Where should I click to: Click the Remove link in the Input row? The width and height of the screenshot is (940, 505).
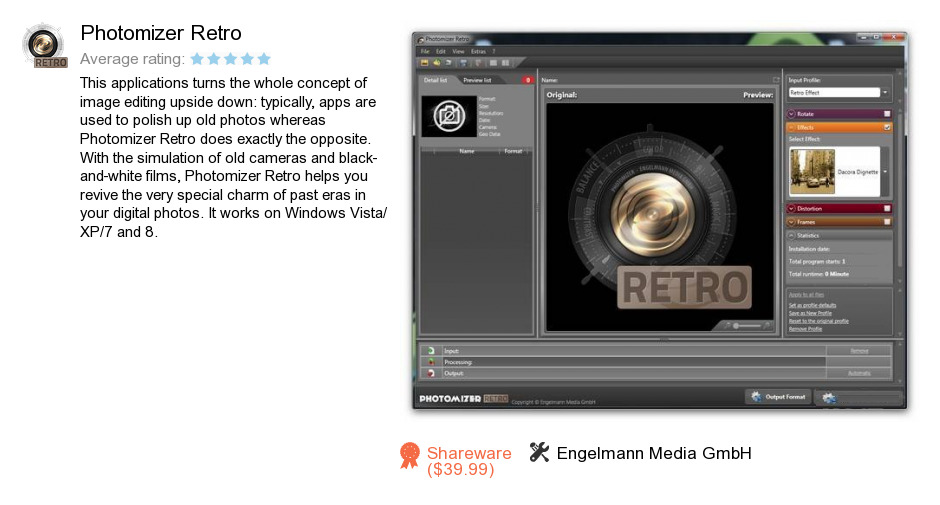[859, 351]
